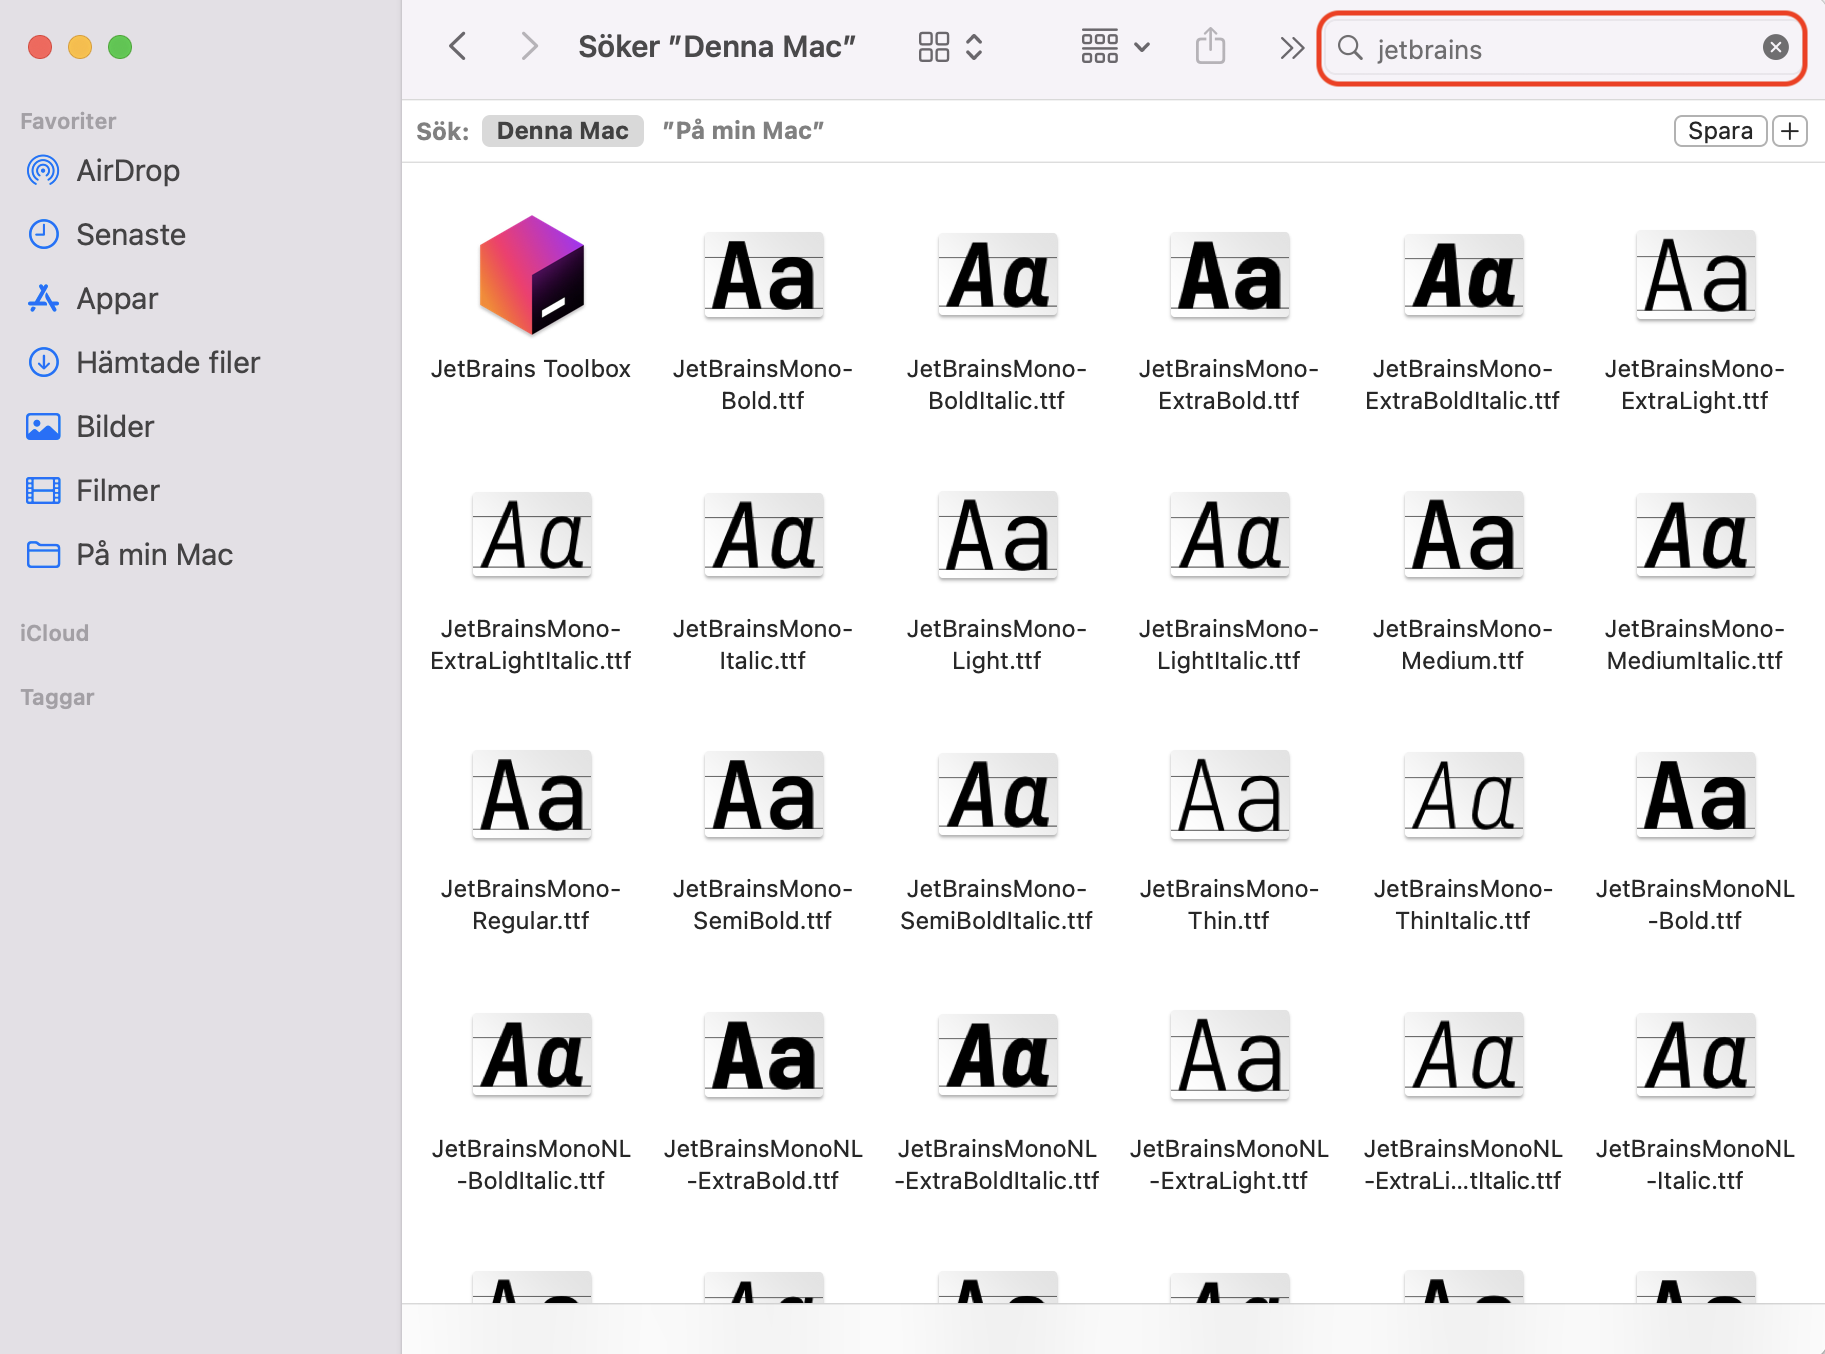Select JetBrainsMonoNL-ExtraBold.ttf font file

tap(763, 1055)
